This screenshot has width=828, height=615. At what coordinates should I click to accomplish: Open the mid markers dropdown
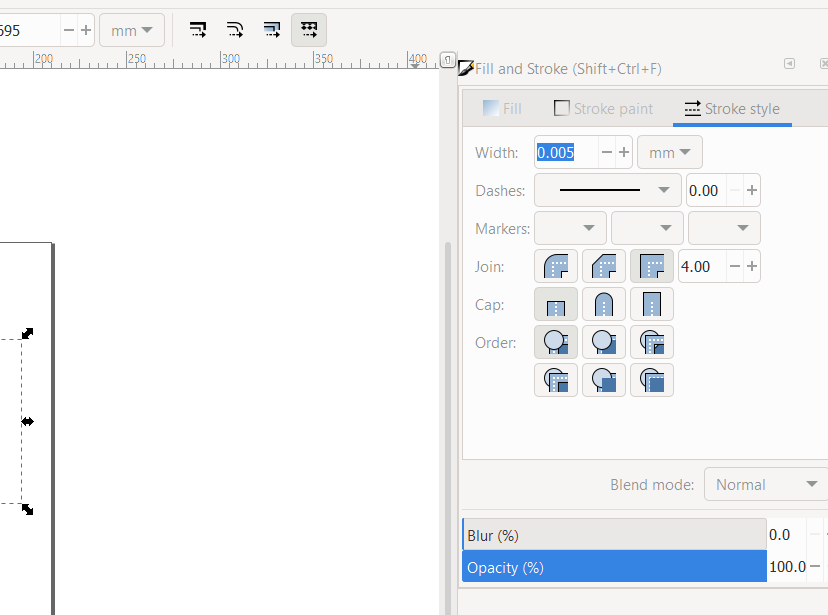click(647, 228)
